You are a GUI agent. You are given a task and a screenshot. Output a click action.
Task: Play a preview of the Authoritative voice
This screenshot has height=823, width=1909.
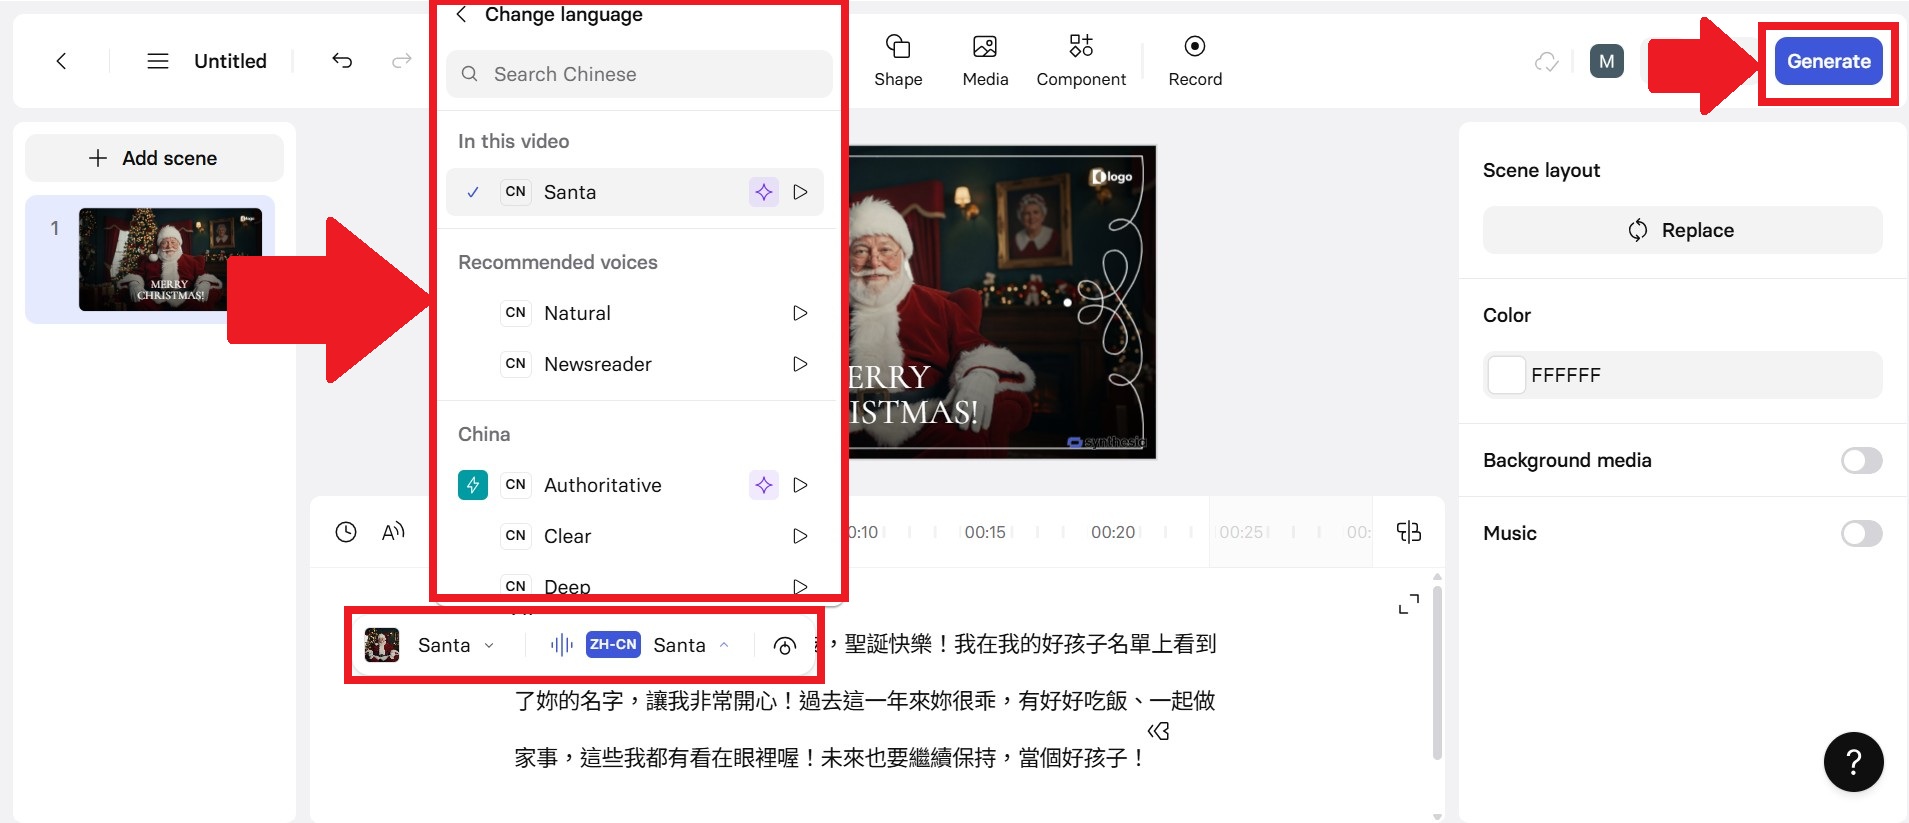(800, 485)
